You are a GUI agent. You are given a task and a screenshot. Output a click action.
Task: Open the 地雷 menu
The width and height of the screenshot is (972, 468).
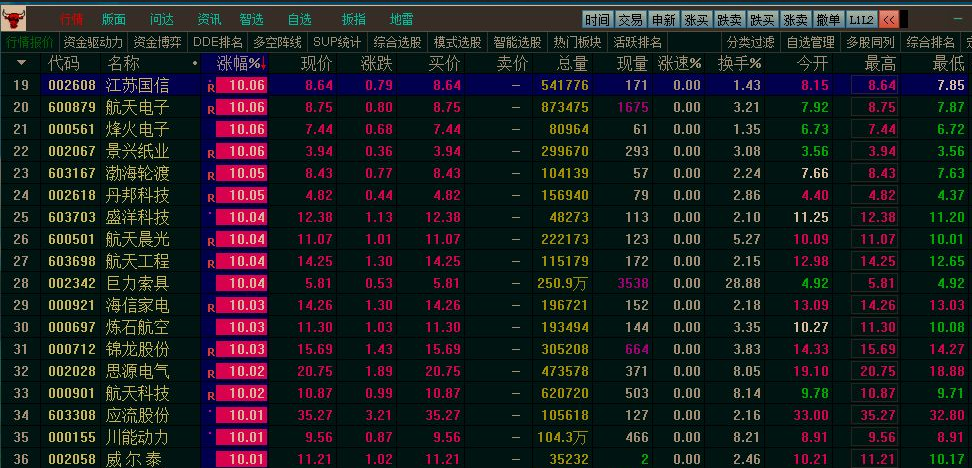(x=402, y=19)
